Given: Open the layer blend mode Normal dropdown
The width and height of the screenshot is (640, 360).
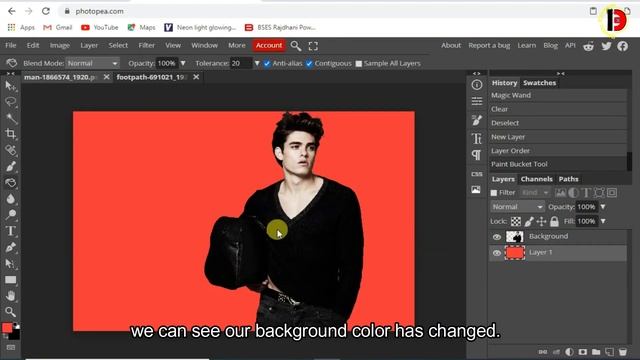Looking at the screenshot, I should (x=517, y=207).
